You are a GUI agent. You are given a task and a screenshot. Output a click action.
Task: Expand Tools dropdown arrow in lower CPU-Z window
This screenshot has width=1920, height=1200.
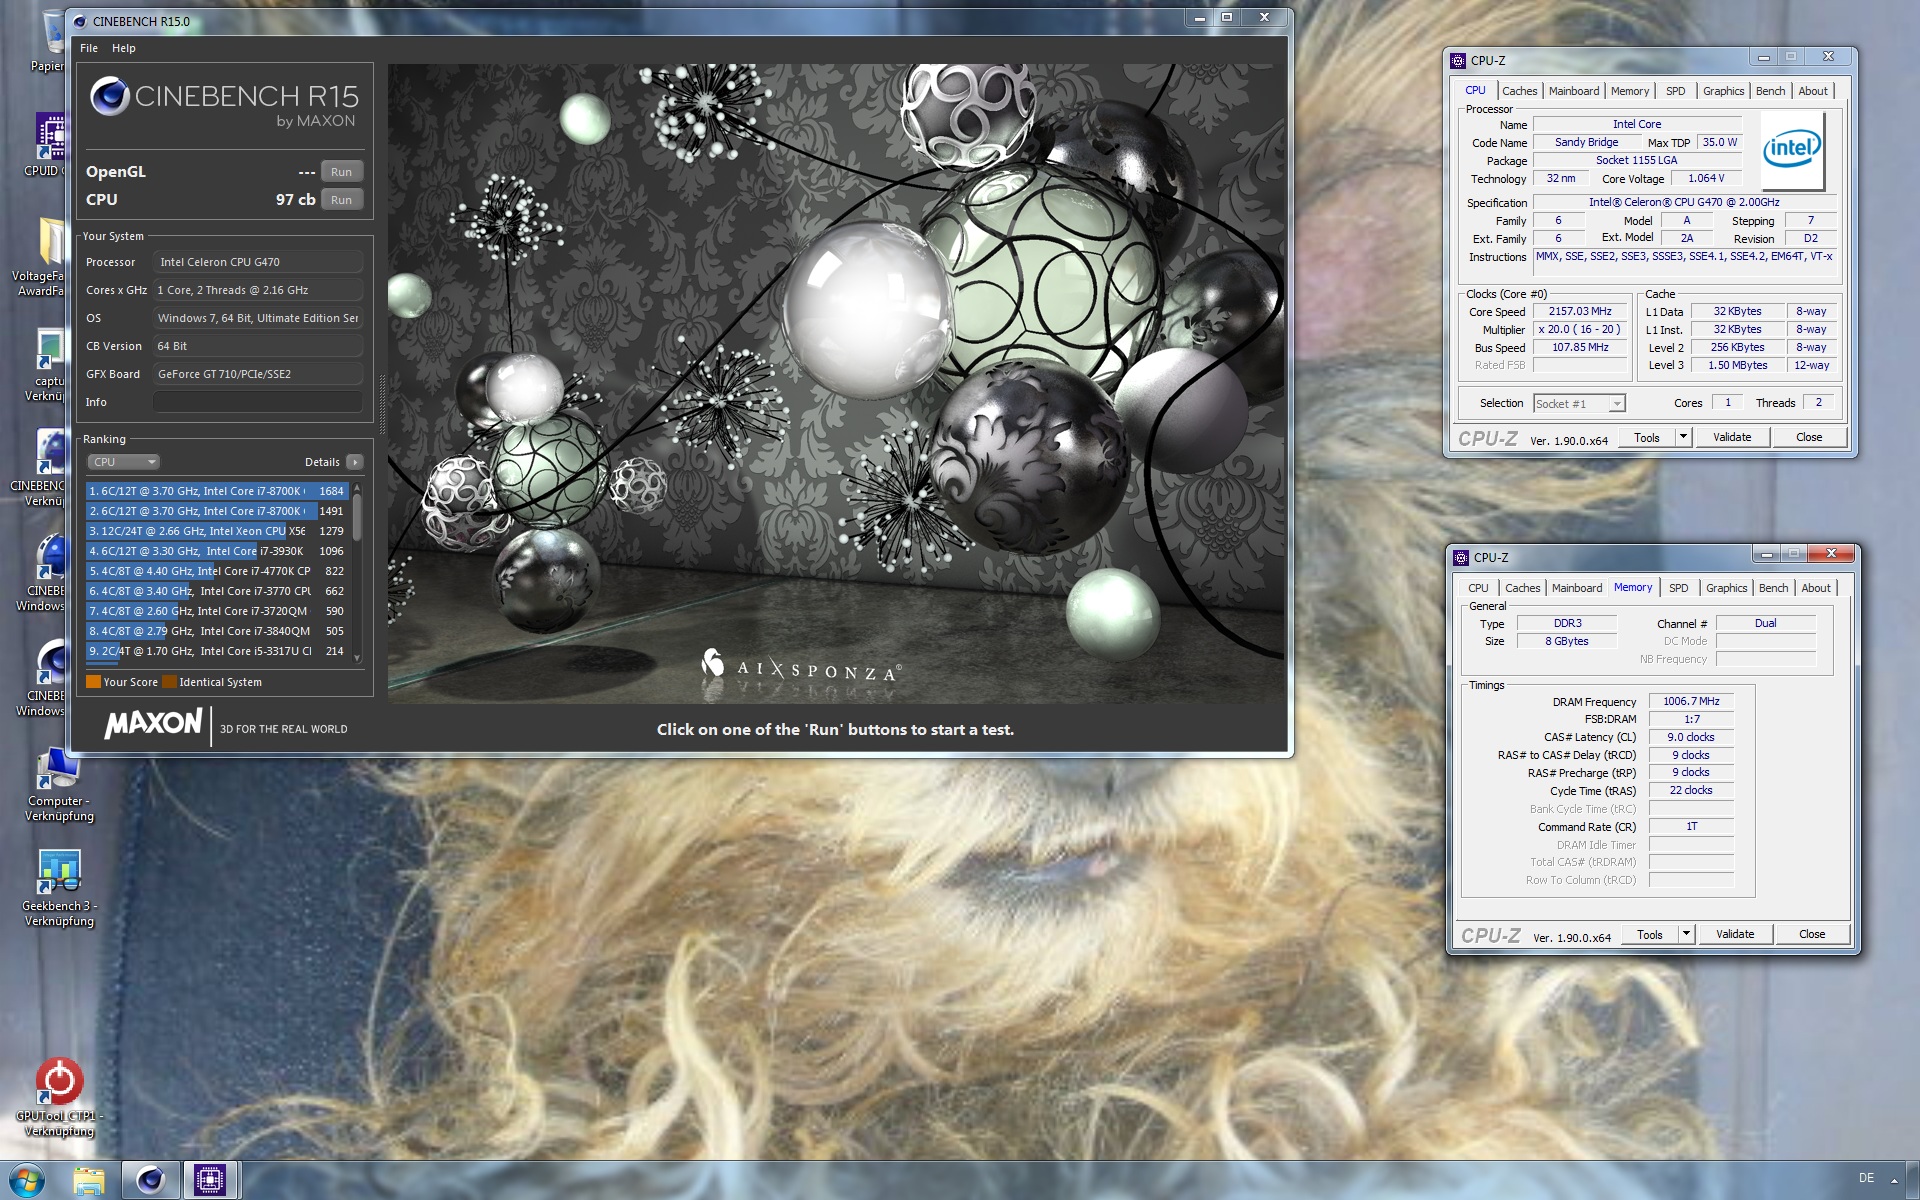(1687, 934)
